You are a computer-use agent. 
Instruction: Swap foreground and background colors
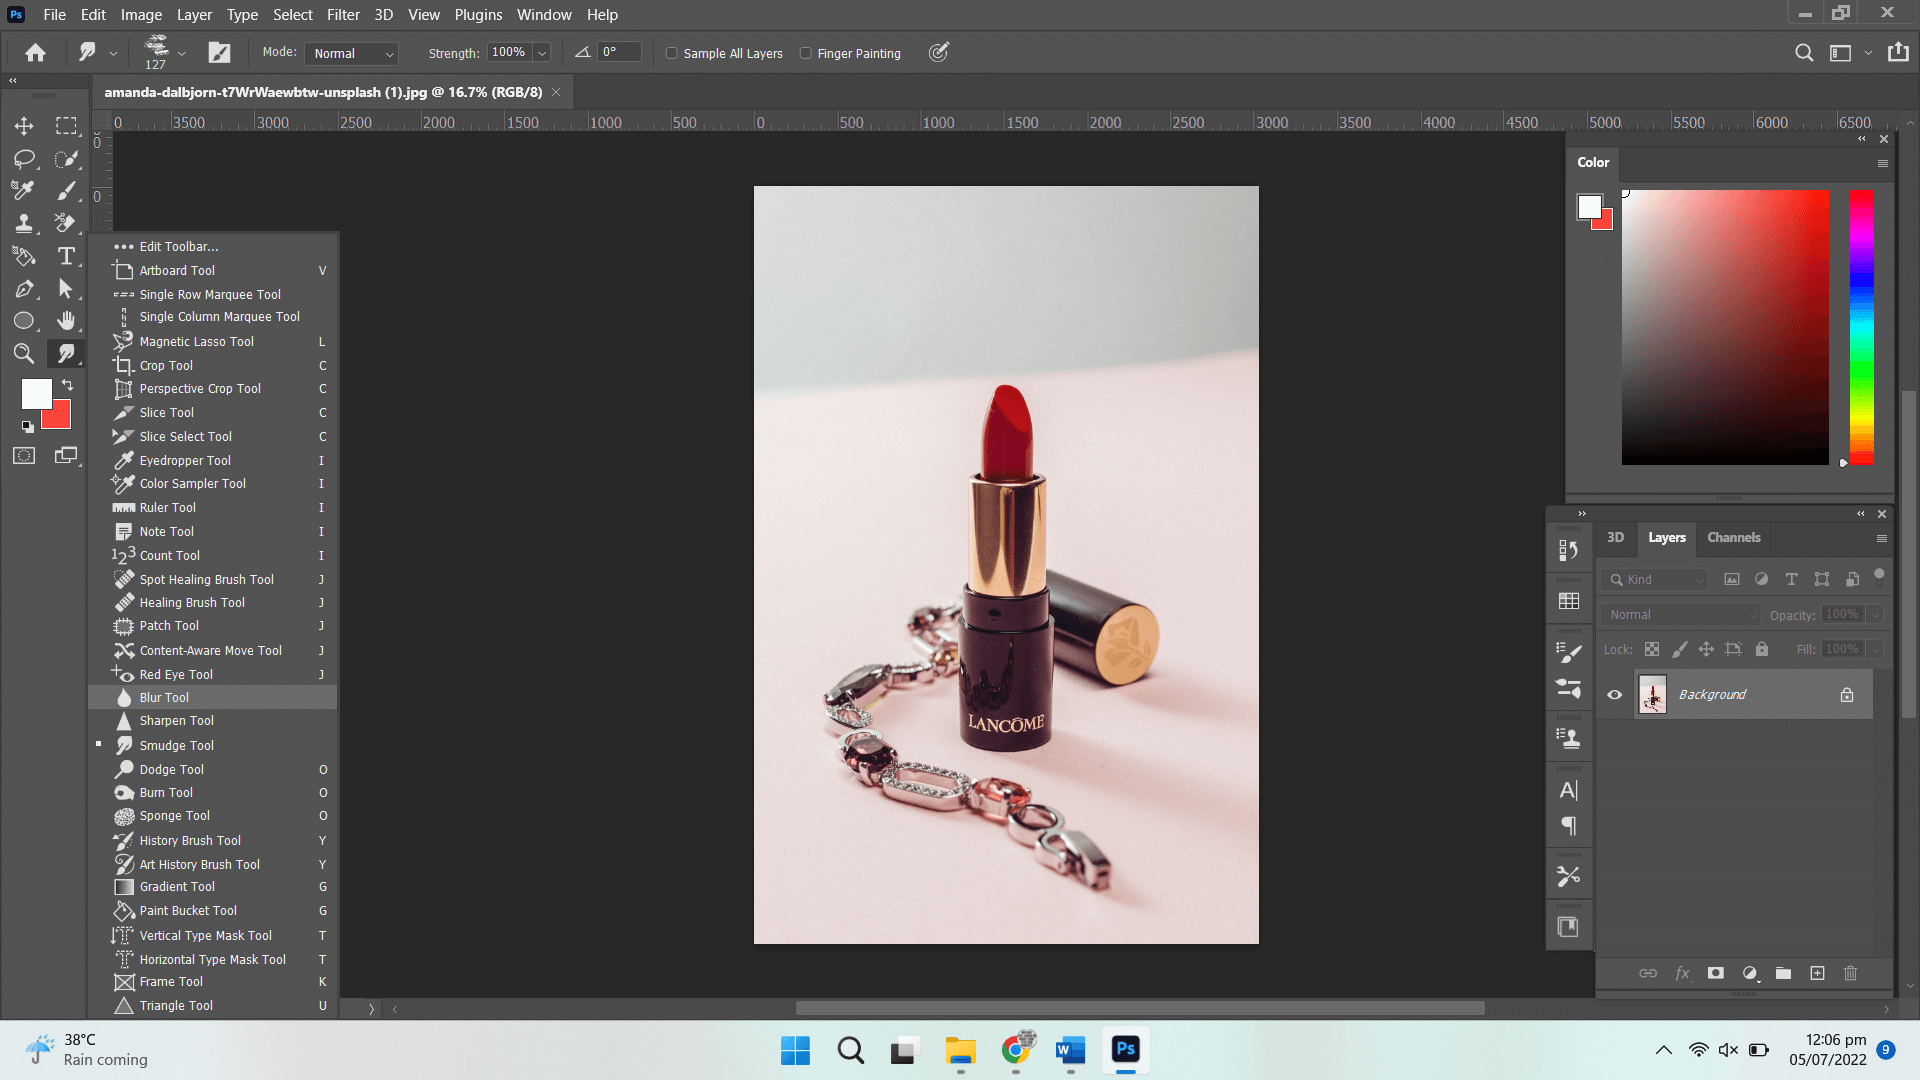(67, 385)
